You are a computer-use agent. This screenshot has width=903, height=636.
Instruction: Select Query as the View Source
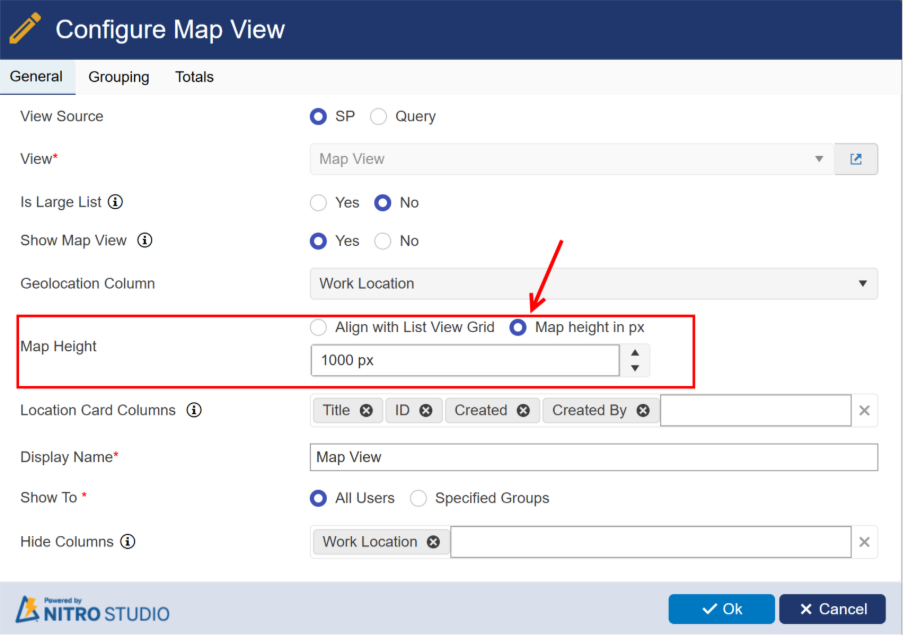coord(378,117)
